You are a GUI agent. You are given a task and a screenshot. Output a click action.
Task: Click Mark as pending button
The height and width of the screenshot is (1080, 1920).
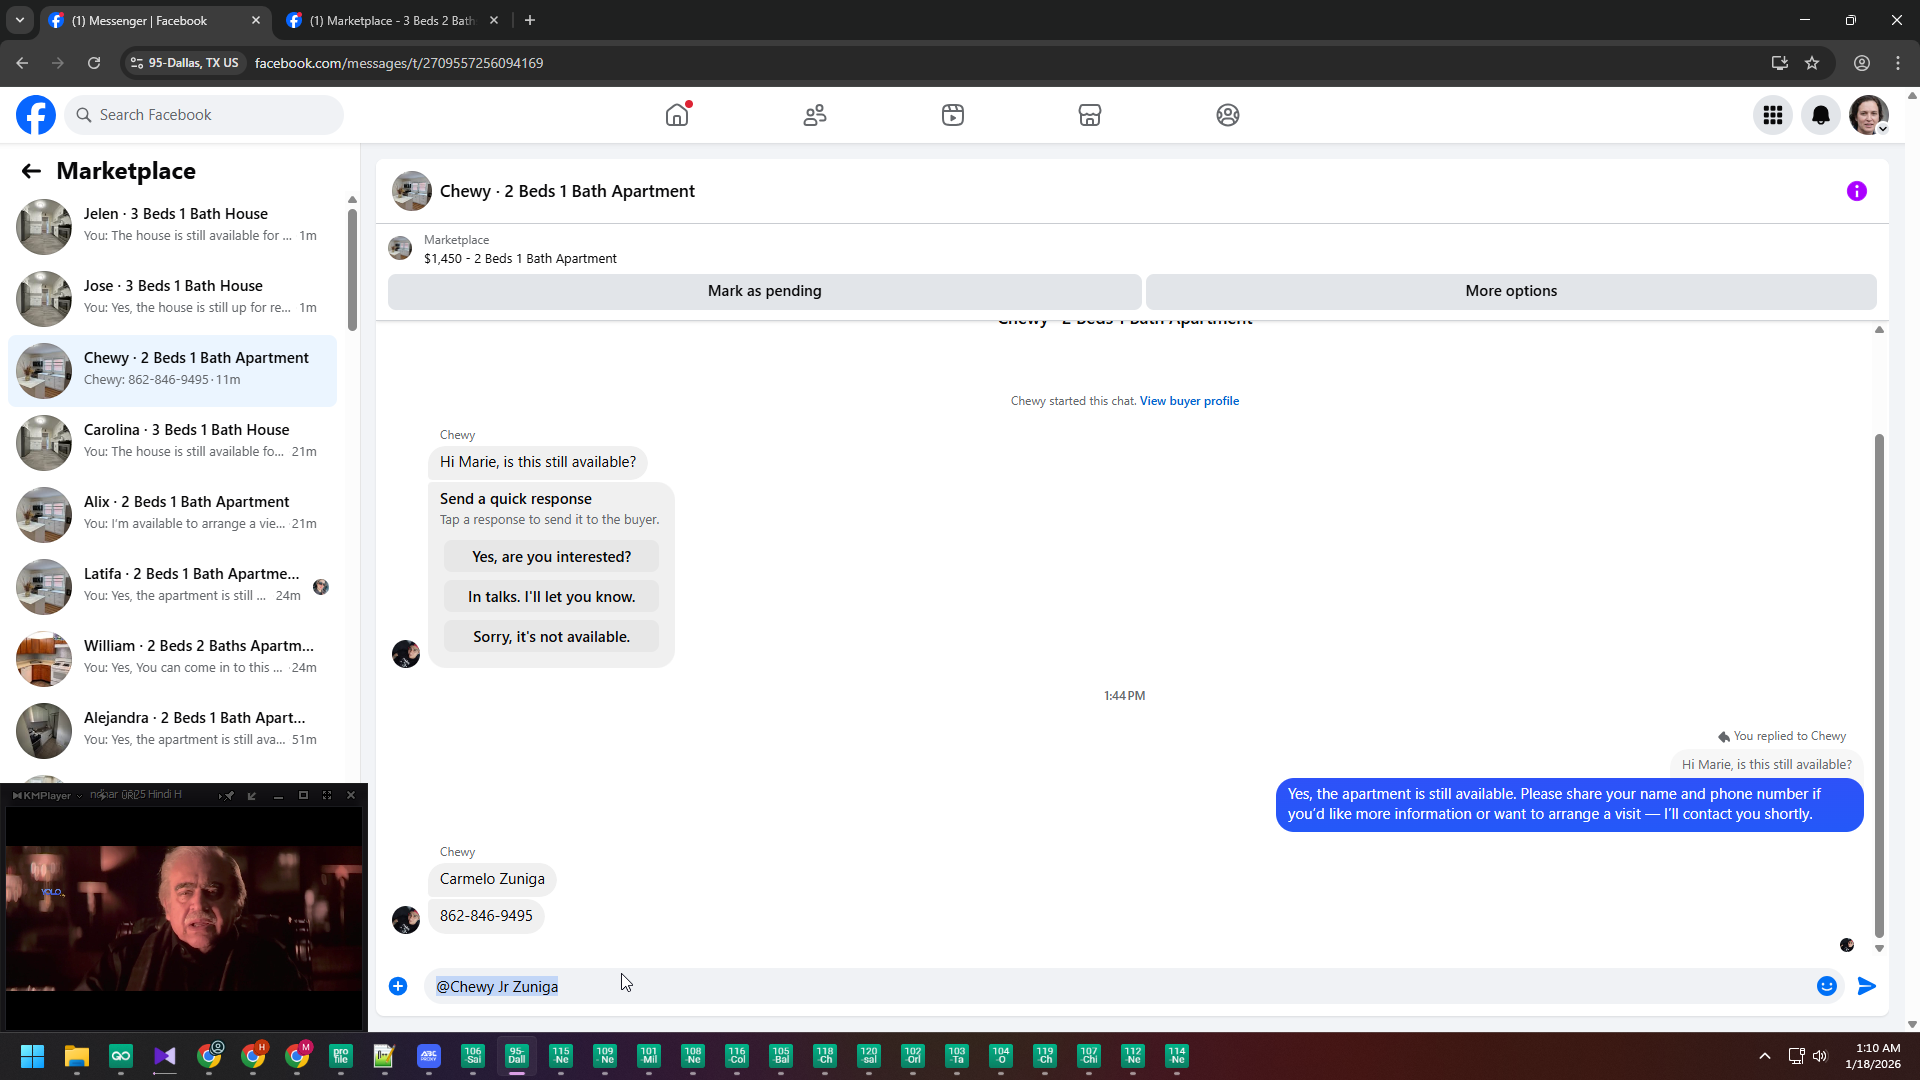(x=764, y=291)
